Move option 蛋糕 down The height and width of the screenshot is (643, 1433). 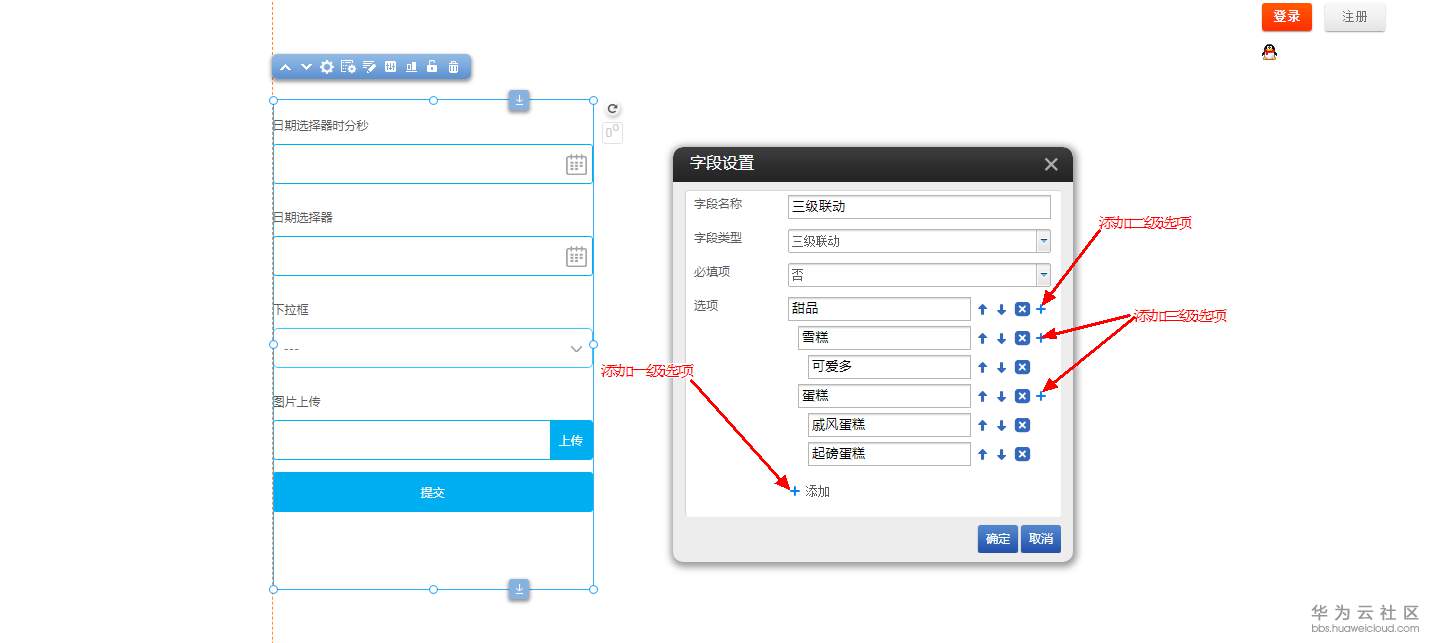1001,396
